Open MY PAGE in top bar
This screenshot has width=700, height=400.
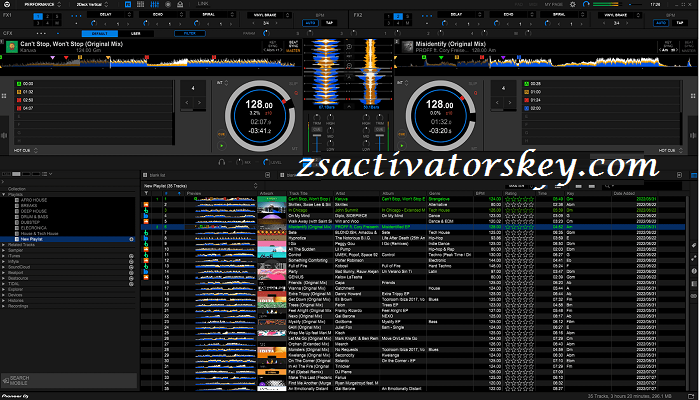554,4
